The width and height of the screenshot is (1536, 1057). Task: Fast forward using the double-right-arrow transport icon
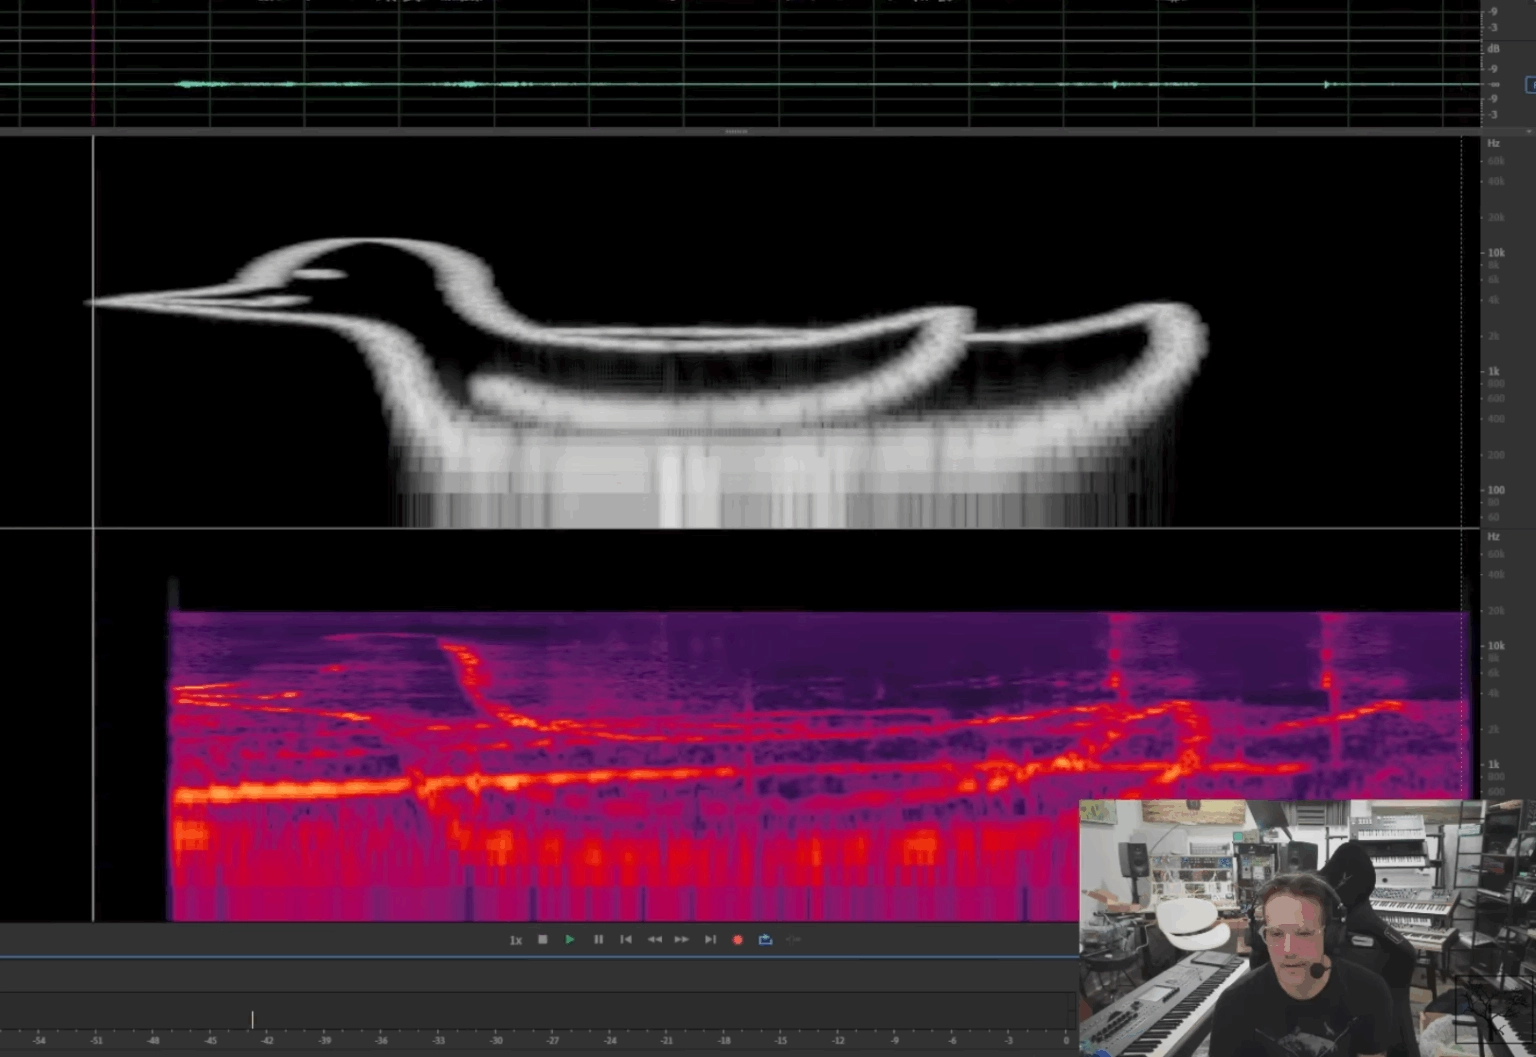tap(682, 939)
